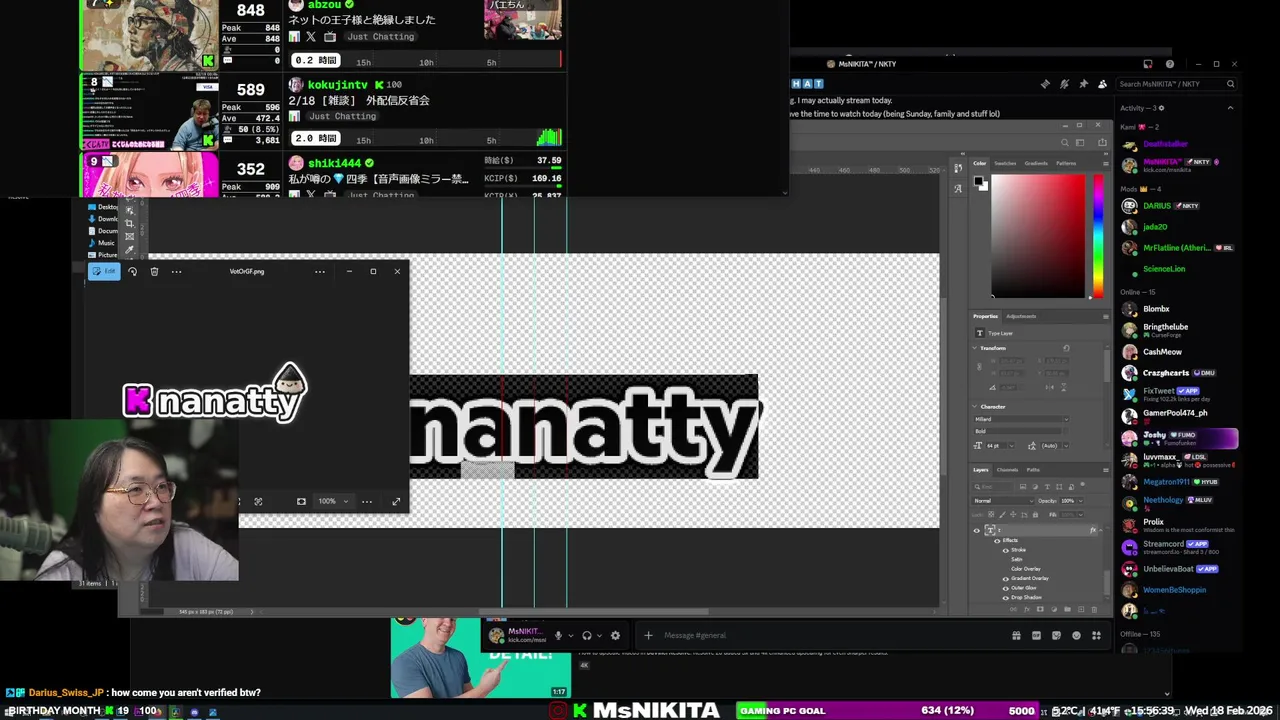
Task: Click the shiki444 streamer name
Action: click(x=334, y=163)
